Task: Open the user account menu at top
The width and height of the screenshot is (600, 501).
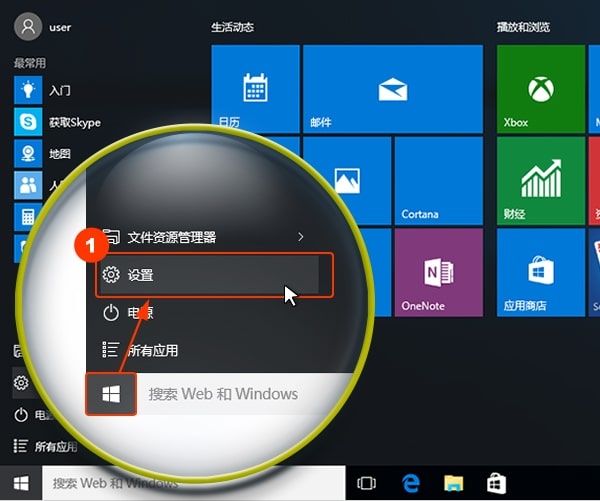Action: pos(45,24)
